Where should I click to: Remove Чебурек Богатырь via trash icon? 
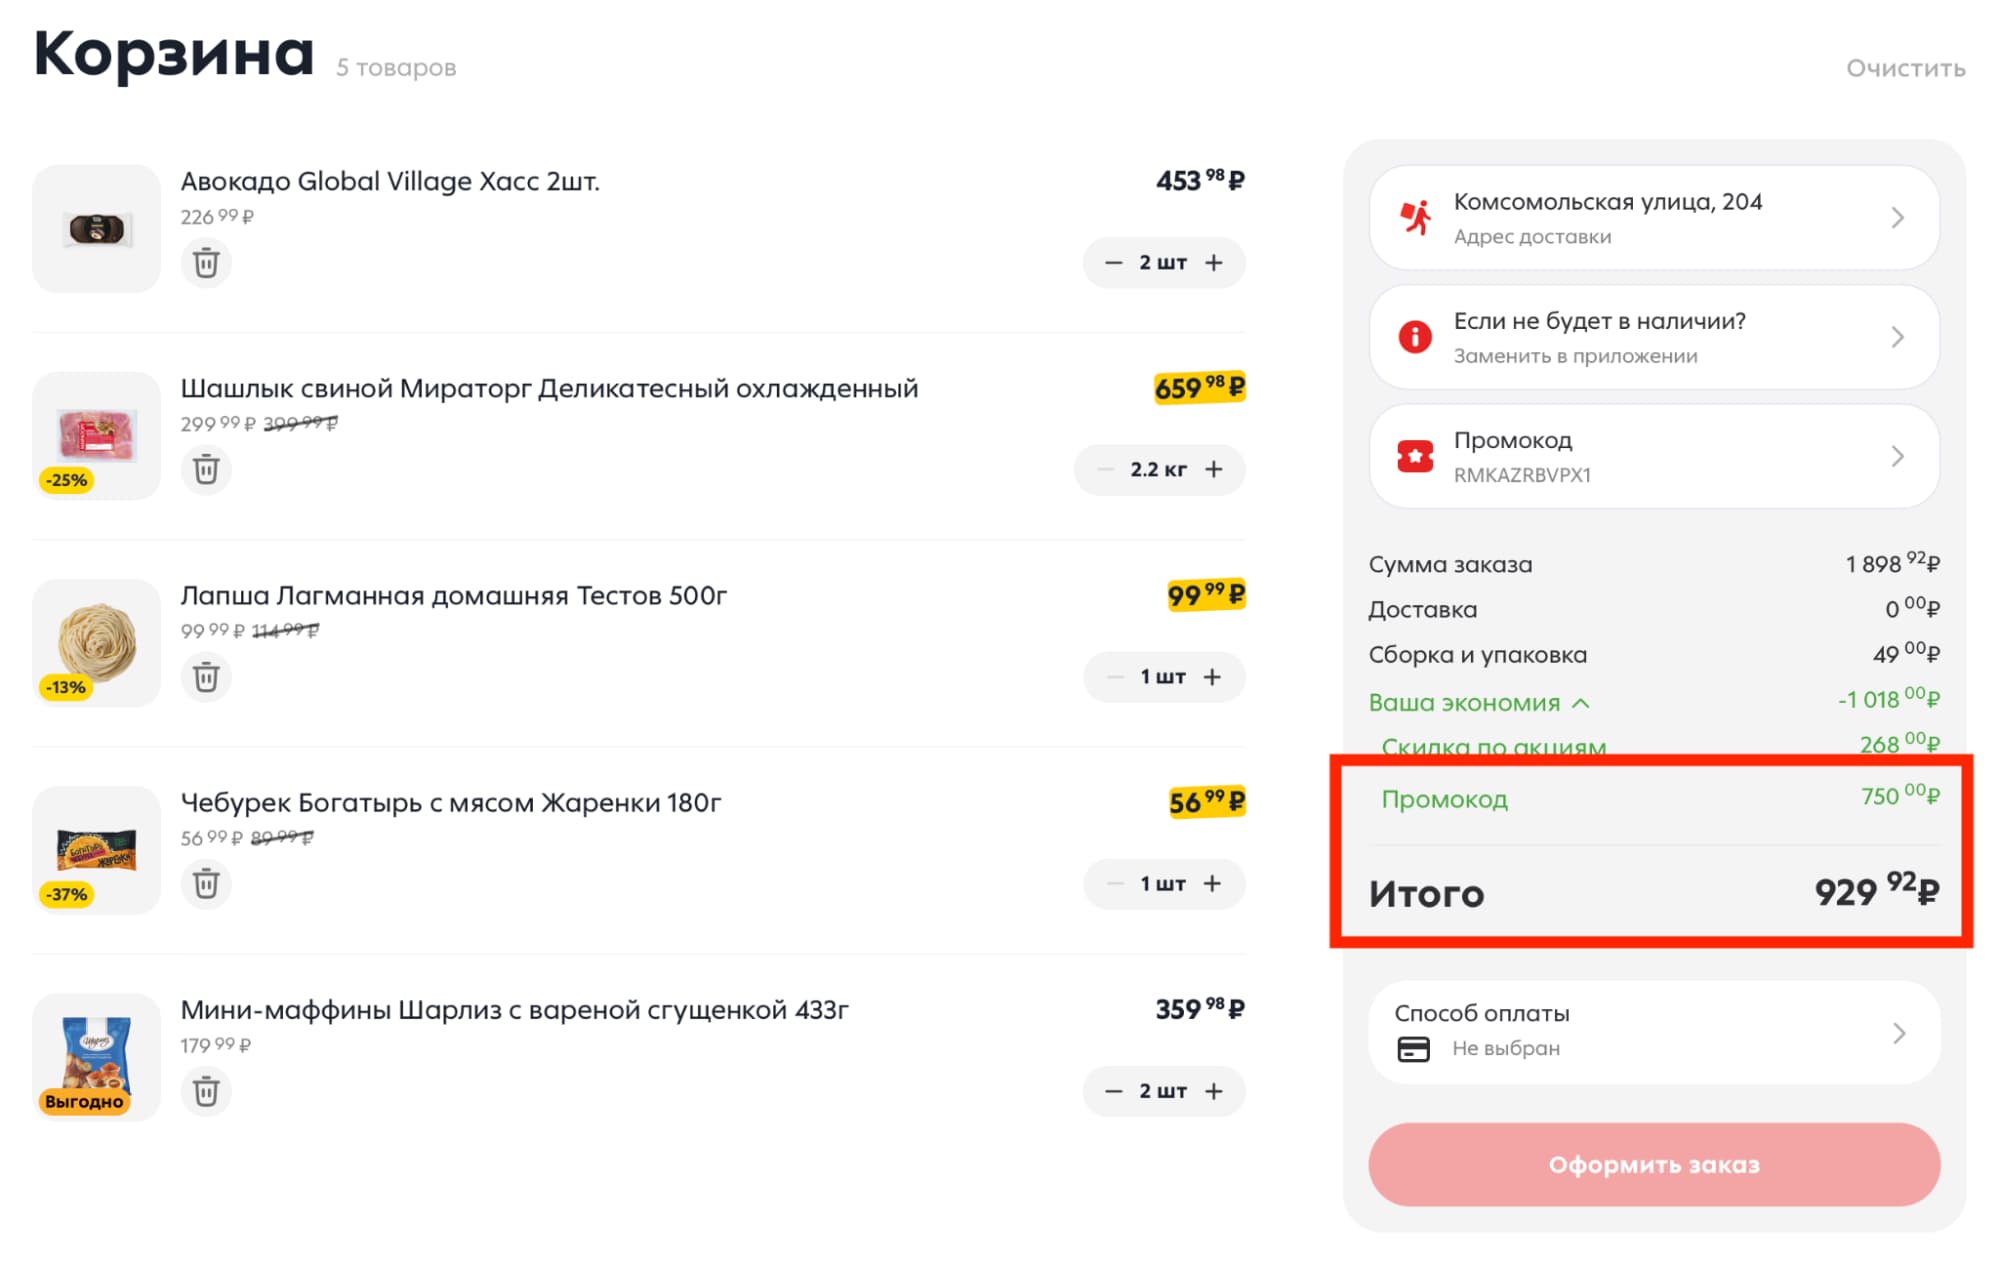coord(206,884)
